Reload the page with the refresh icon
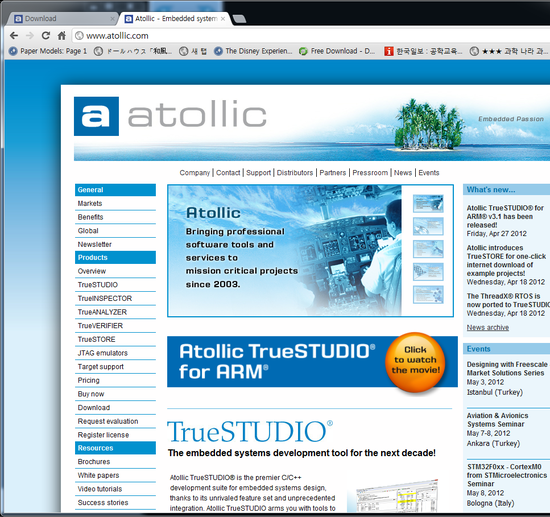The width and height of the screenshot is (550, 517). tap(46, 35)
